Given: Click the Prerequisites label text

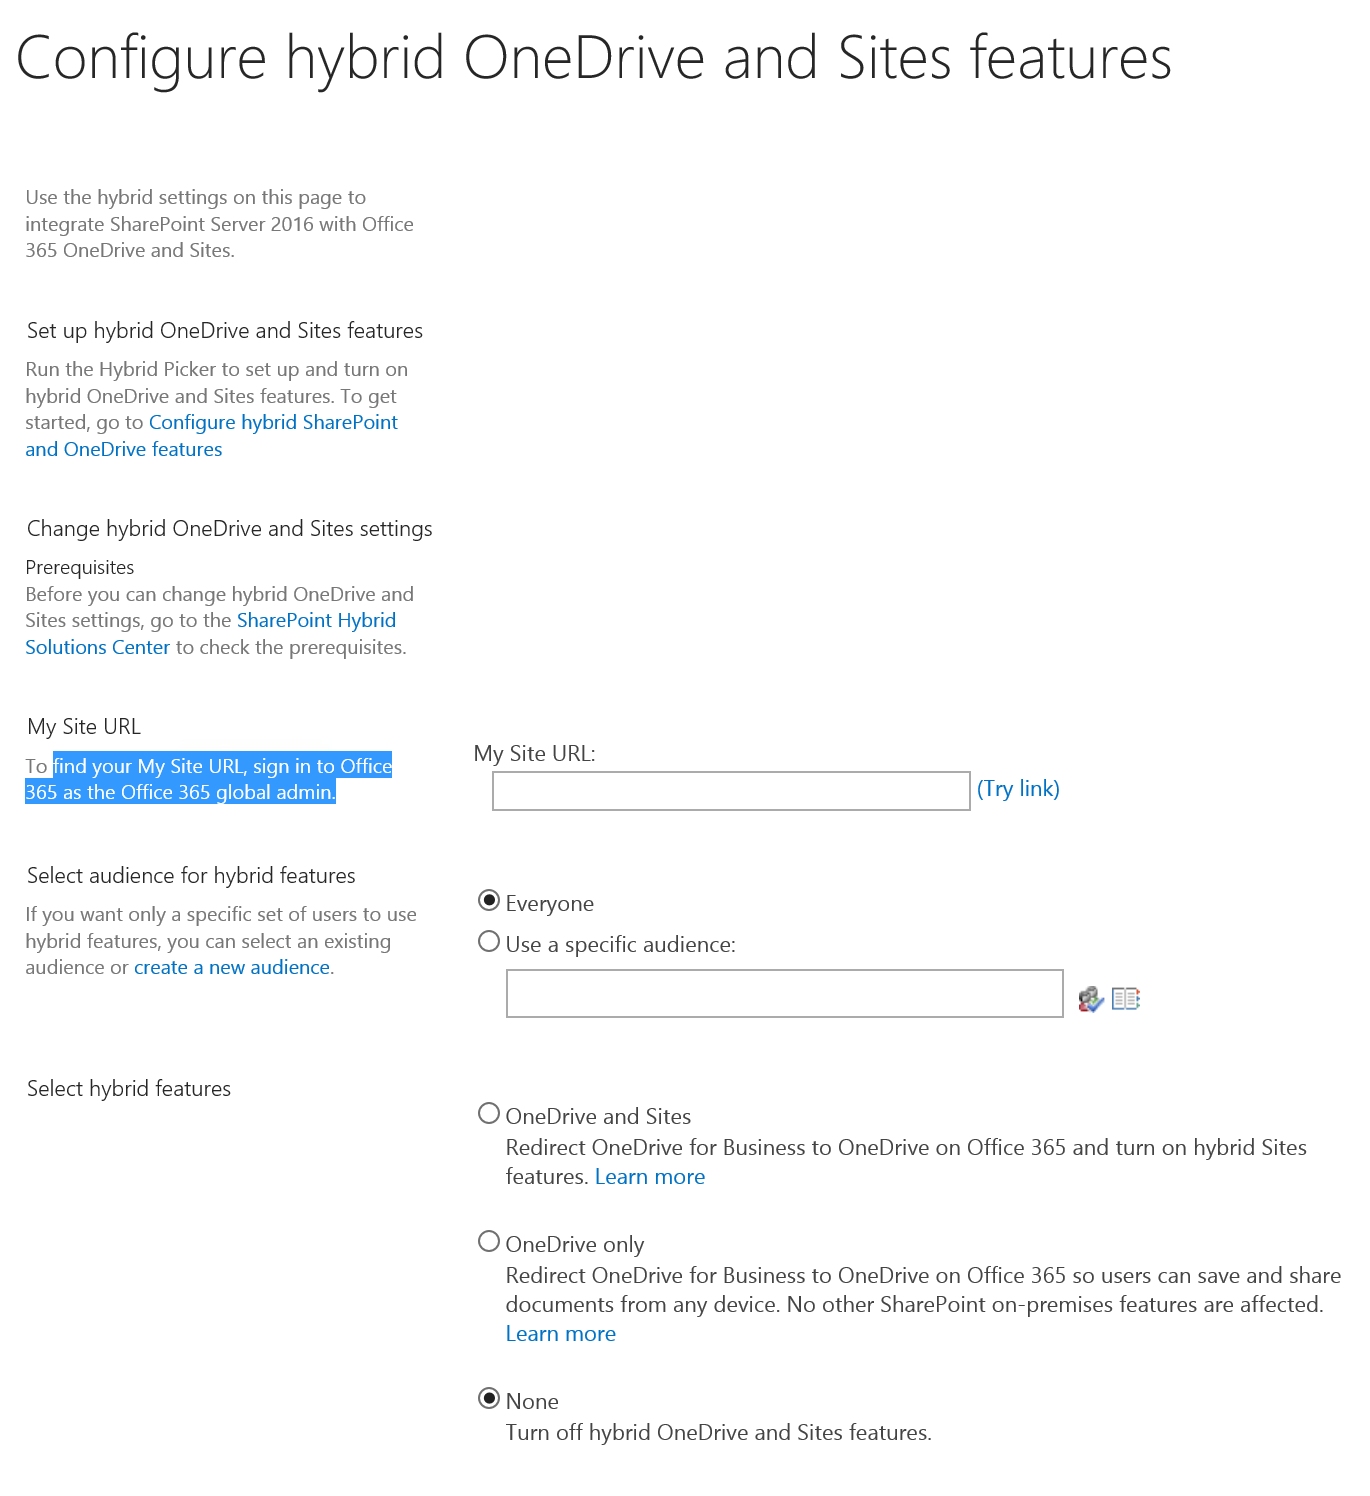Looking at the screenshot, I should 80,568.
